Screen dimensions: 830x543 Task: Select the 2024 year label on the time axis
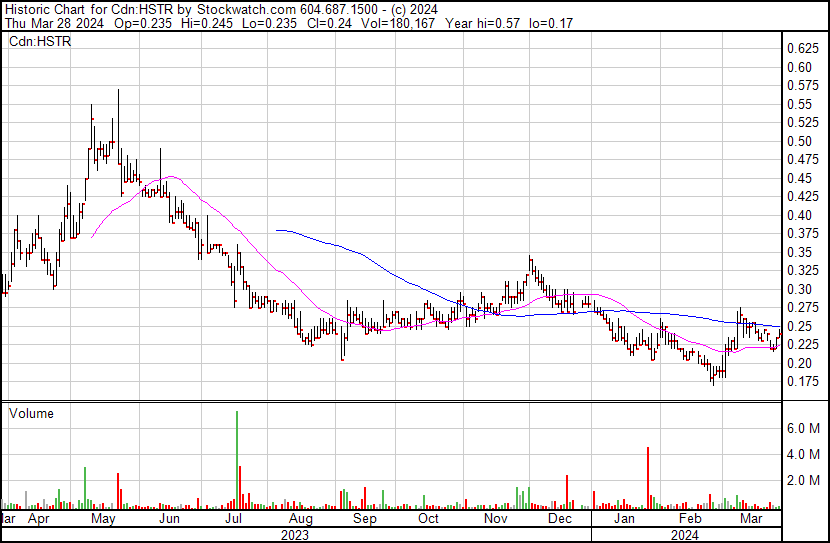pyautogui.click(x=684, y=535)
